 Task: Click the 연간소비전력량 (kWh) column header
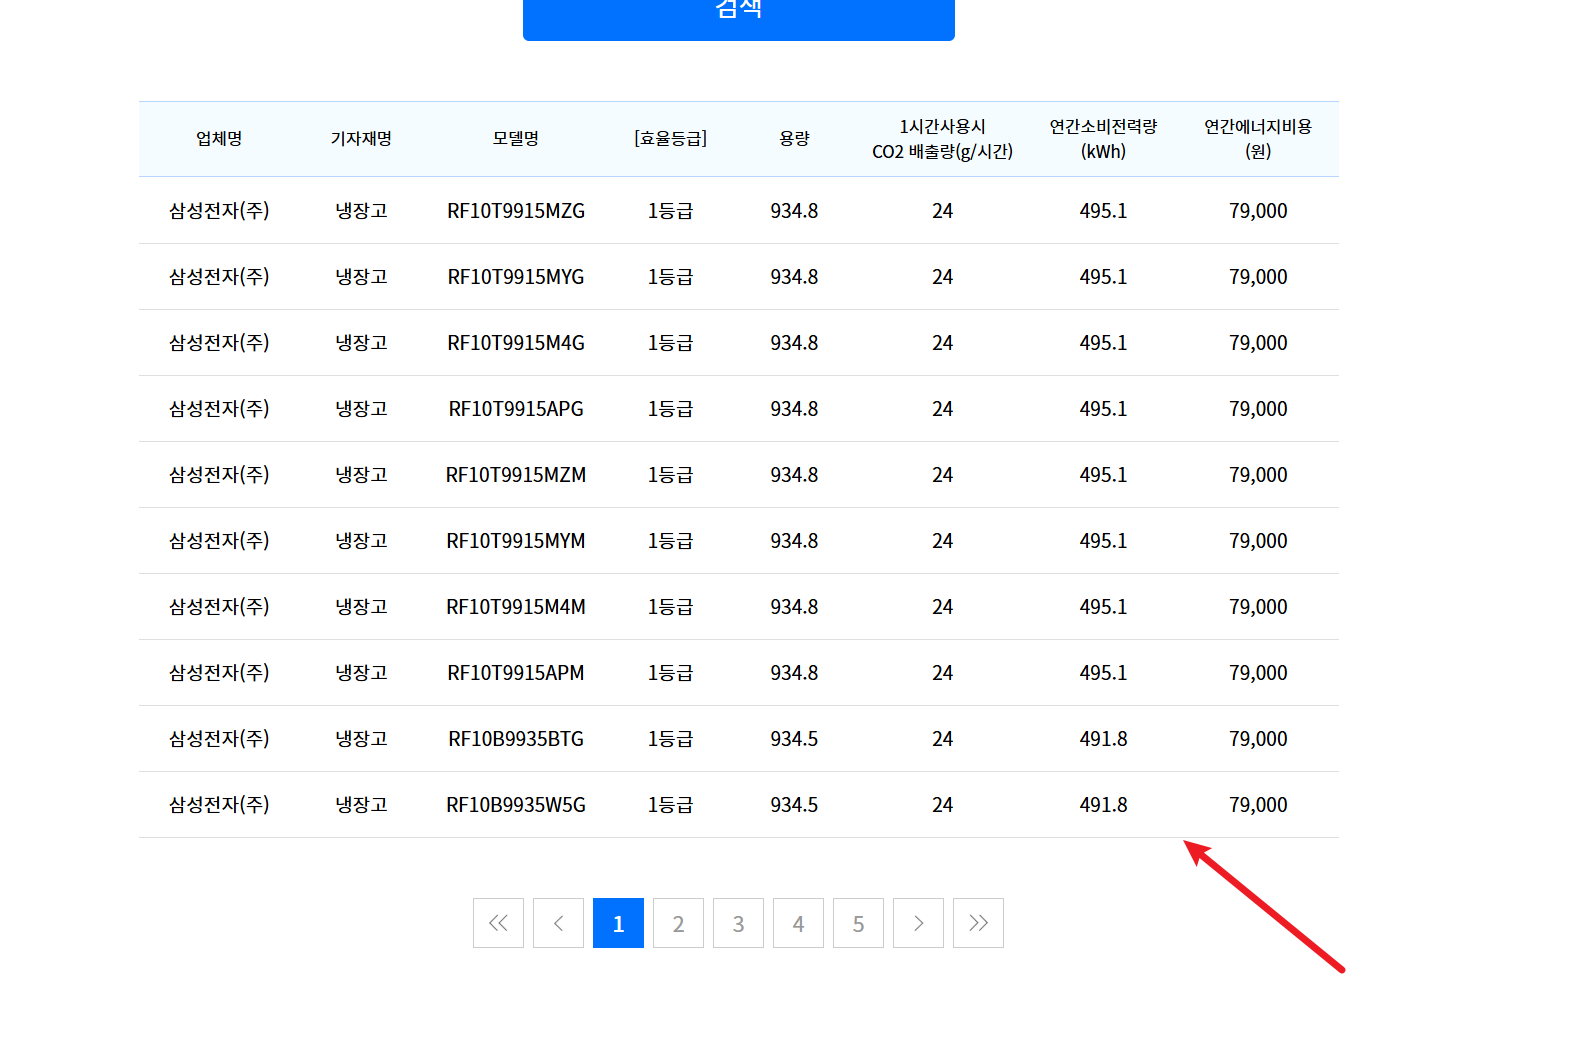(x=1103, y=139)
